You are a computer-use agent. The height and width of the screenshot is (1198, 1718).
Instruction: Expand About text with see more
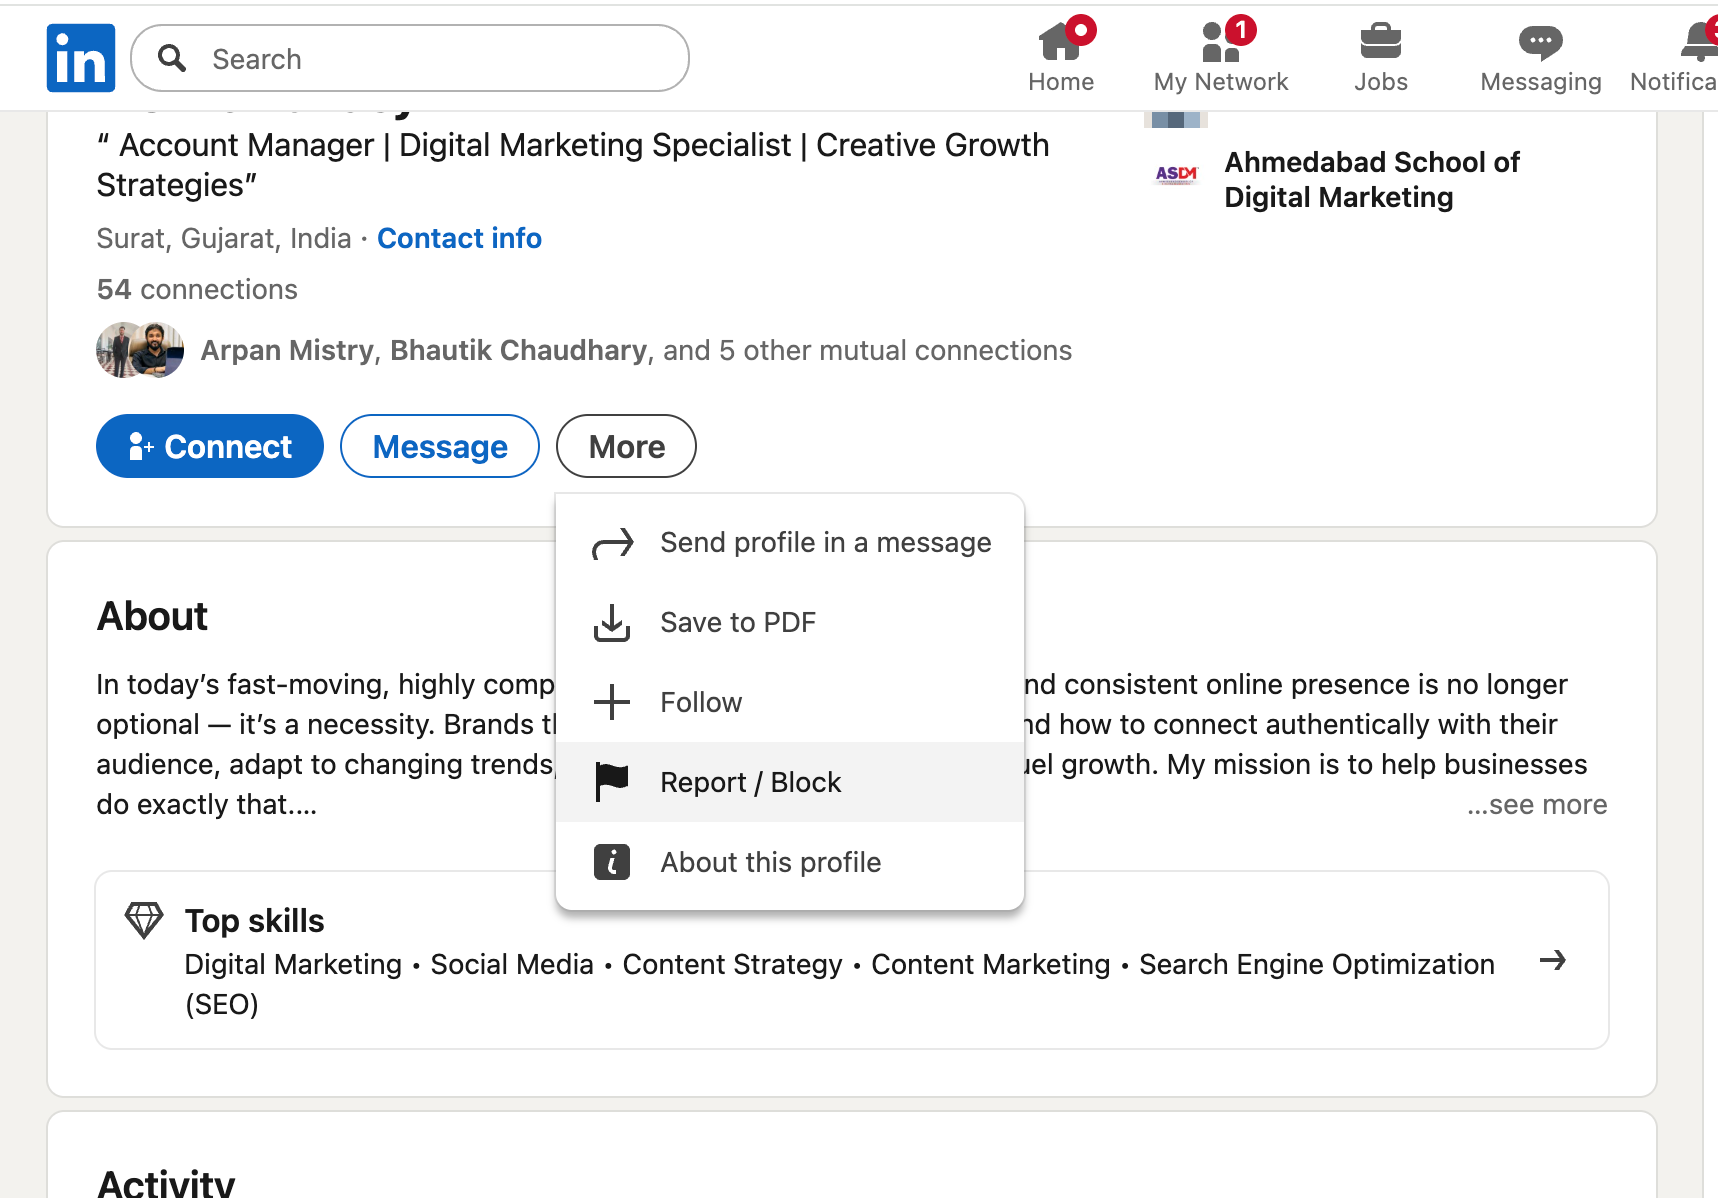1537,805
